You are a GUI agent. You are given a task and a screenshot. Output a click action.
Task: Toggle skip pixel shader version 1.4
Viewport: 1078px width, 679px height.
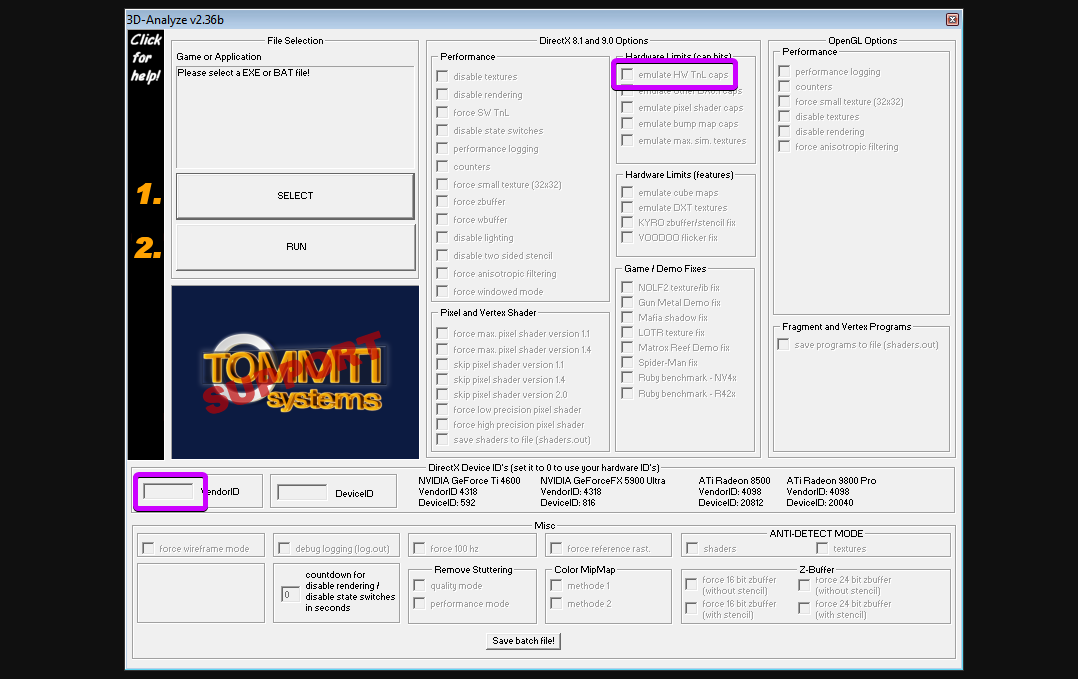pyautogui.click(x=442, y=379)
